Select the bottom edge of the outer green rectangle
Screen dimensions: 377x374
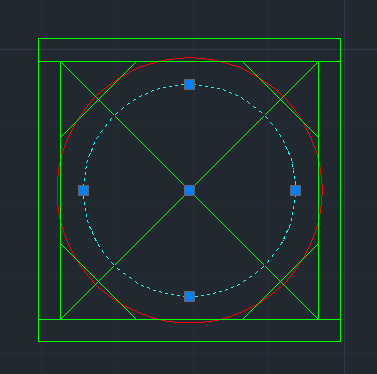click(189, 341)
